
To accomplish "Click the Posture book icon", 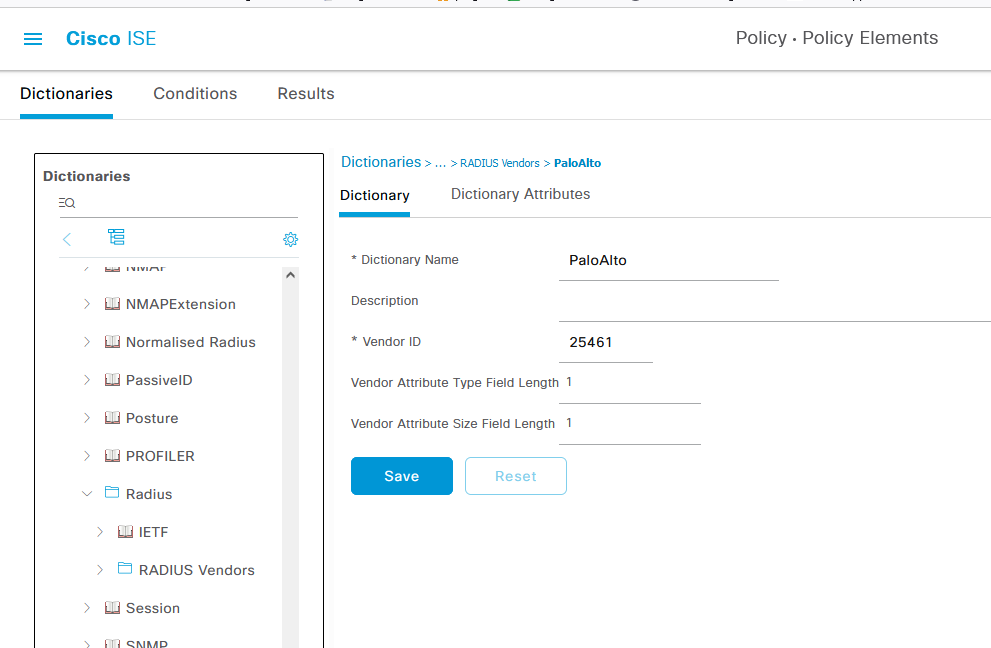I will pyautogui.click(x=112, y=417).
